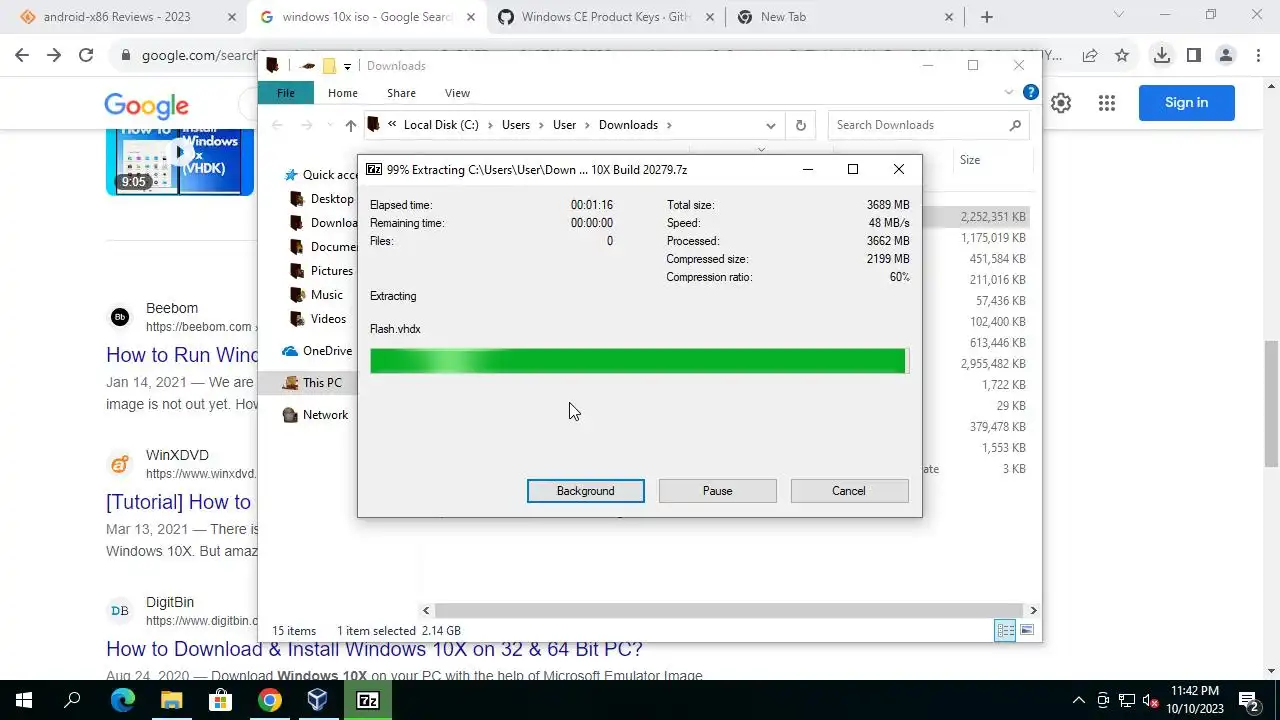This screenshot has height=720, width=1280.
Task: Expand the Downloads breadcrumb arrow
Action: click(669, 125)
